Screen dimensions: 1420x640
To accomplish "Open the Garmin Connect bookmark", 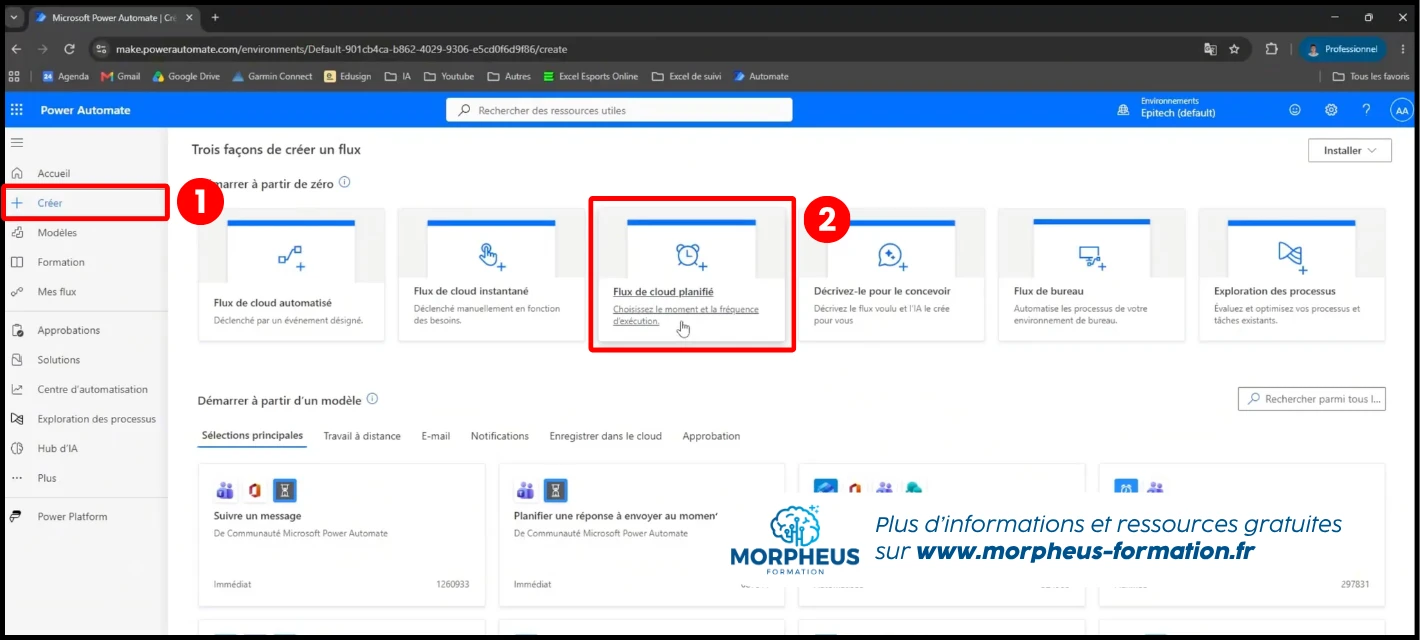I will click(x=272, y=76).
